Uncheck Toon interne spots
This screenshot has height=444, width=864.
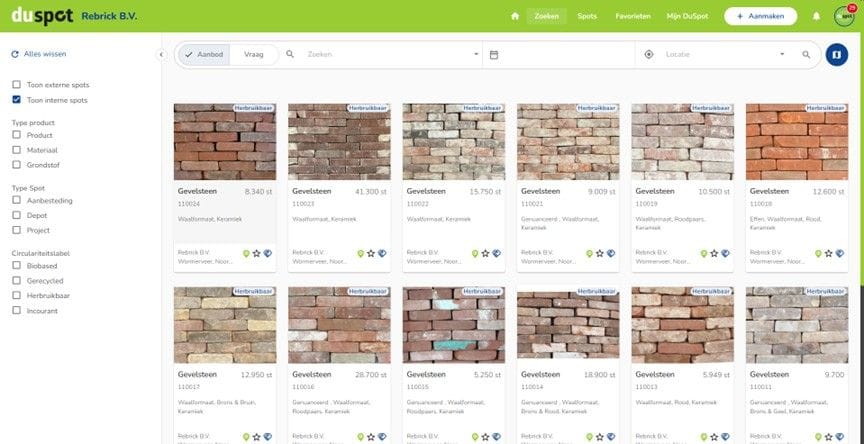tap(16, 100)
